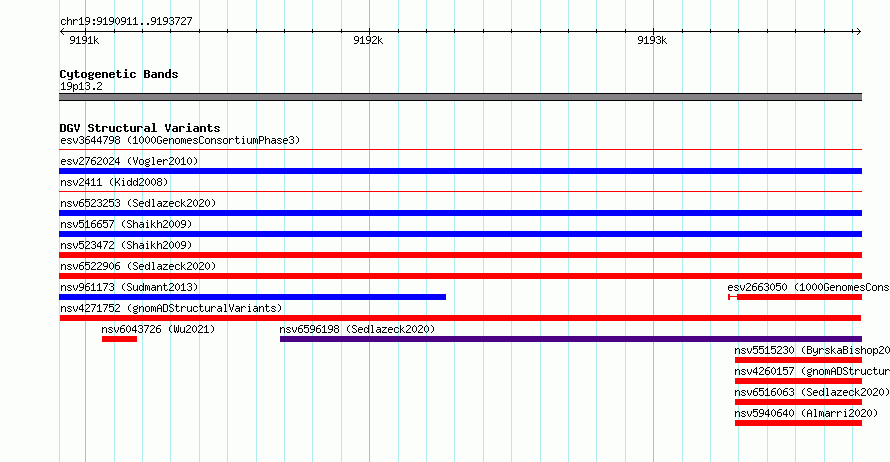Select the esv2762024 (Vogler2010) variant label

[129, 161]
